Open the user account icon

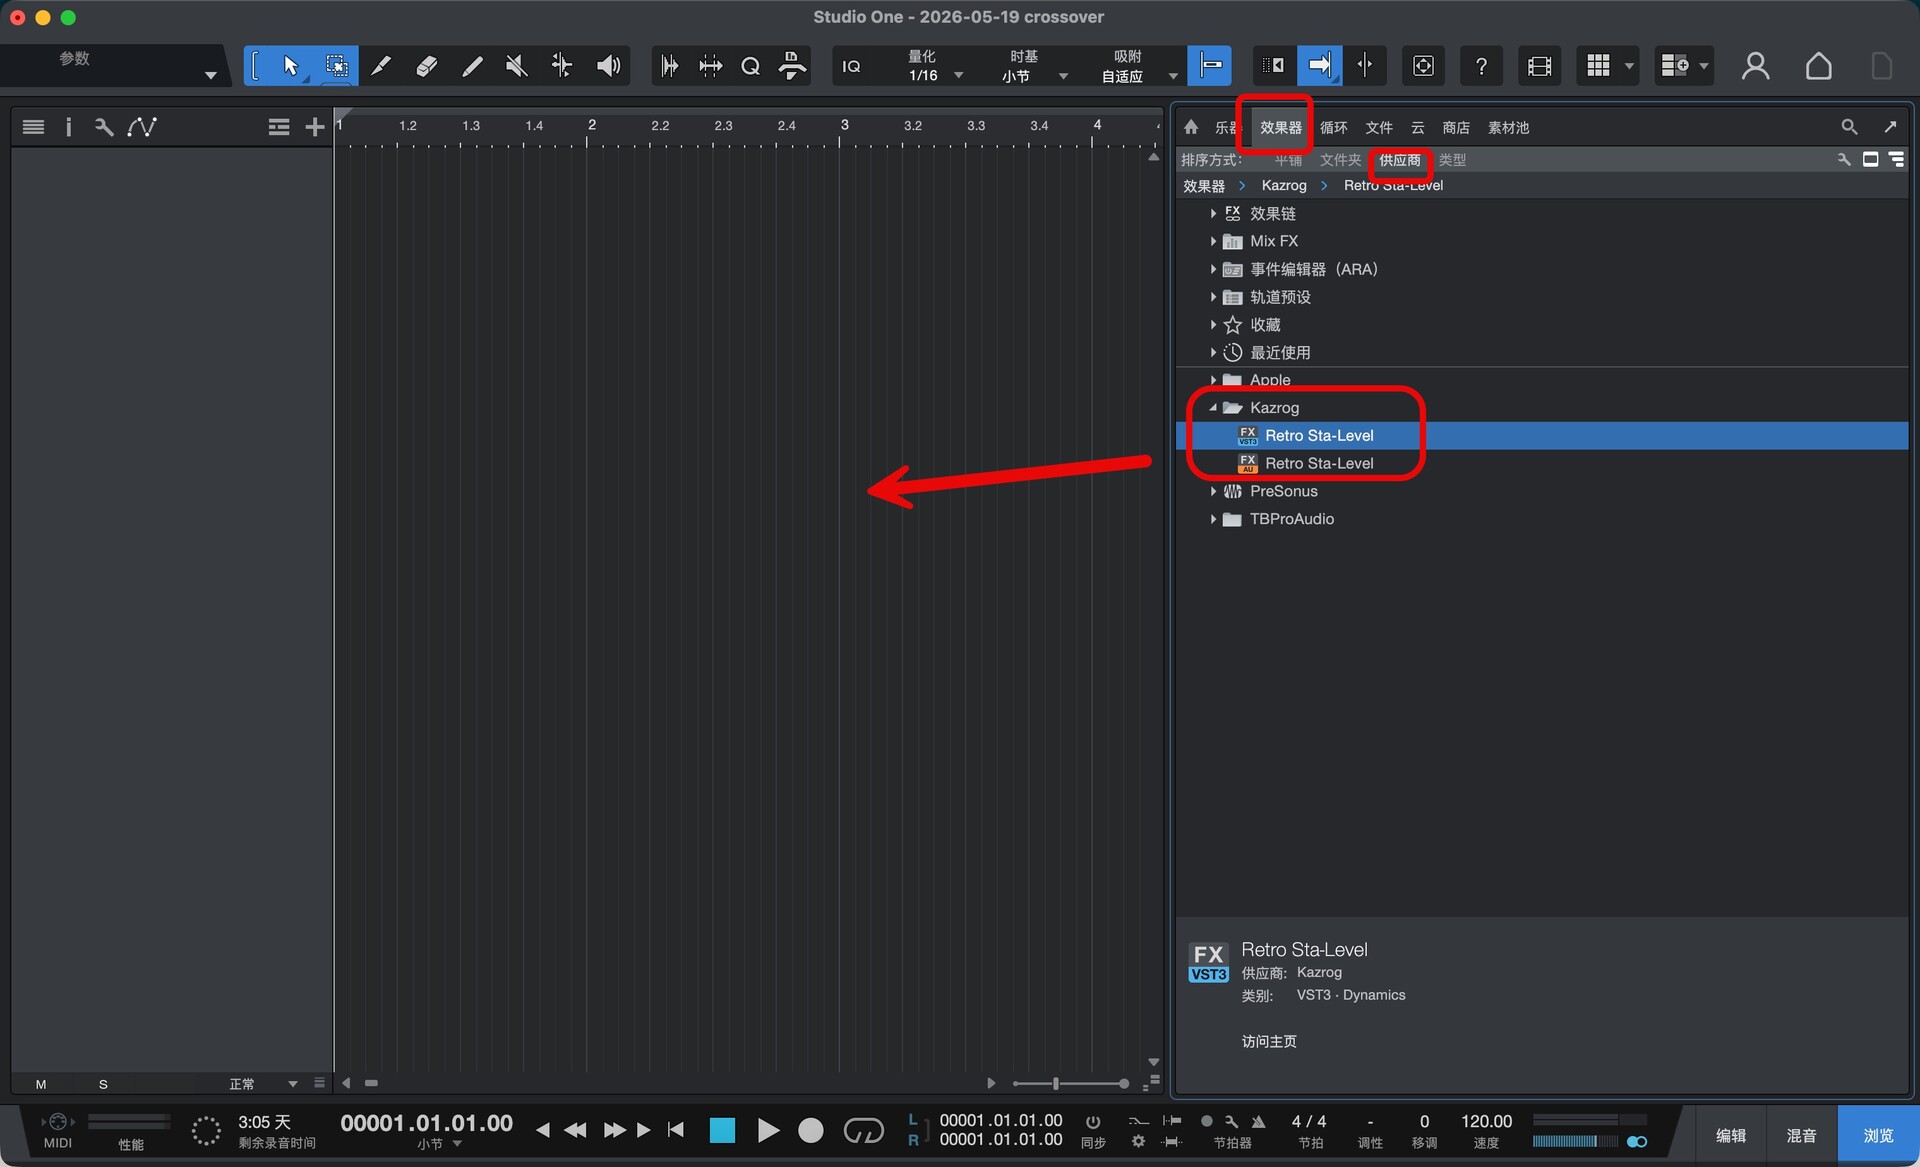[1755, 66]
